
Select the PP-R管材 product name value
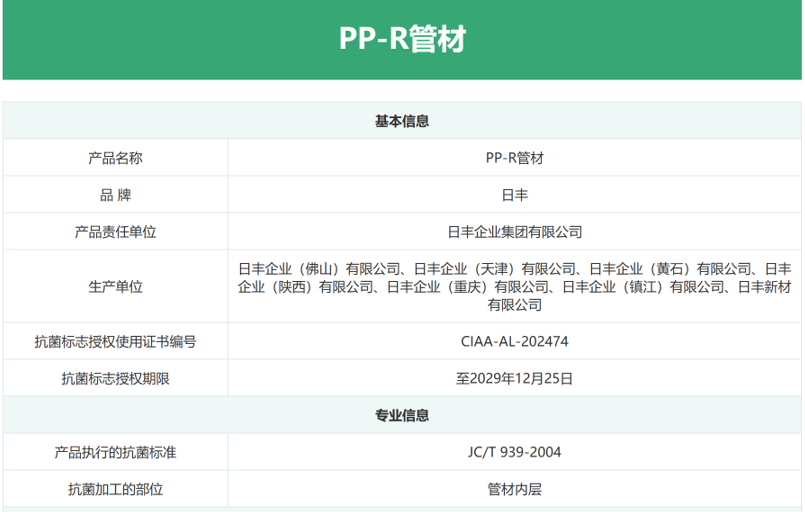514,158
